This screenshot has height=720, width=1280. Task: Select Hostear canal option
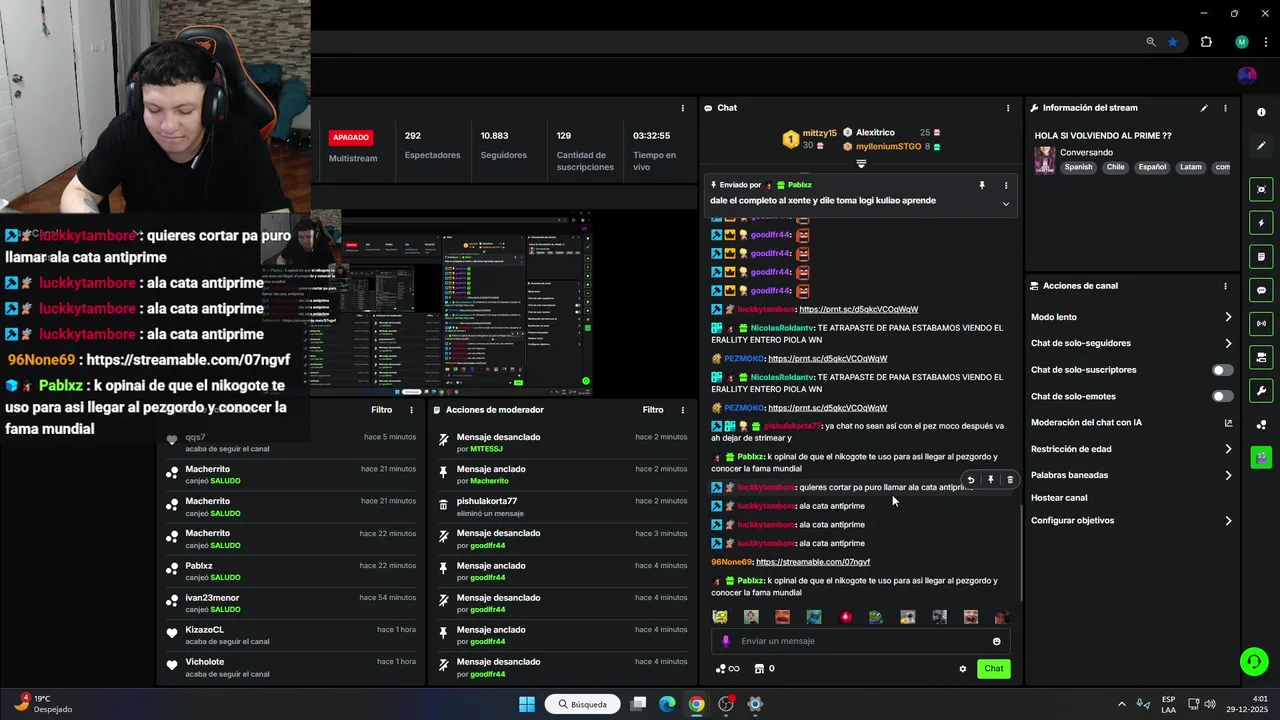1059,498
